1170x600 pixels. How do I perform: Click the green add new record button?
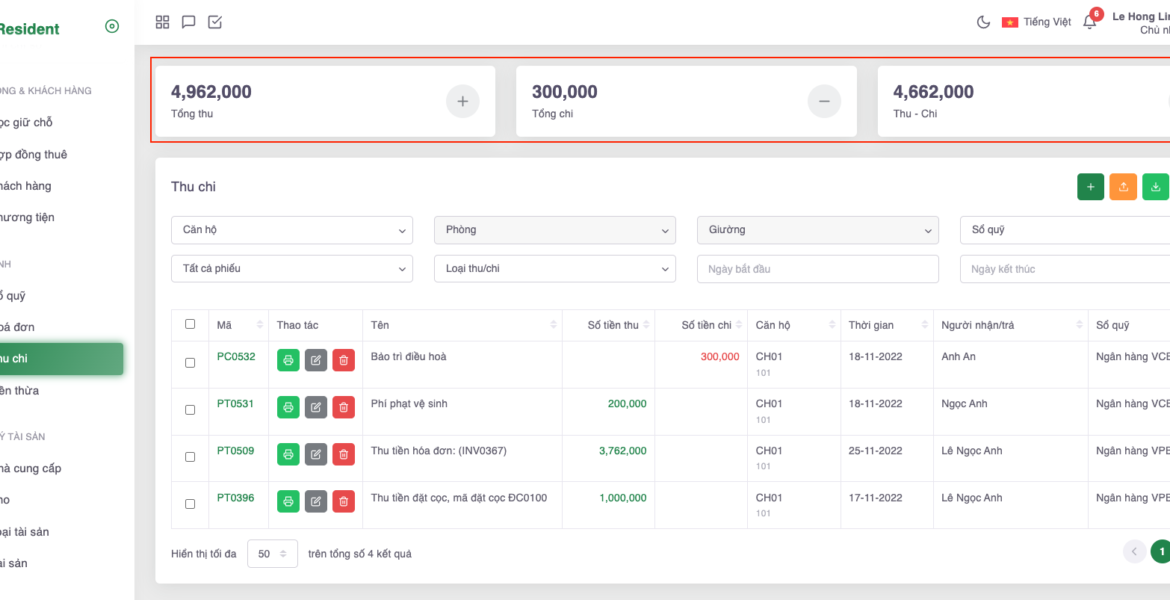click(x=1091, y=187)
